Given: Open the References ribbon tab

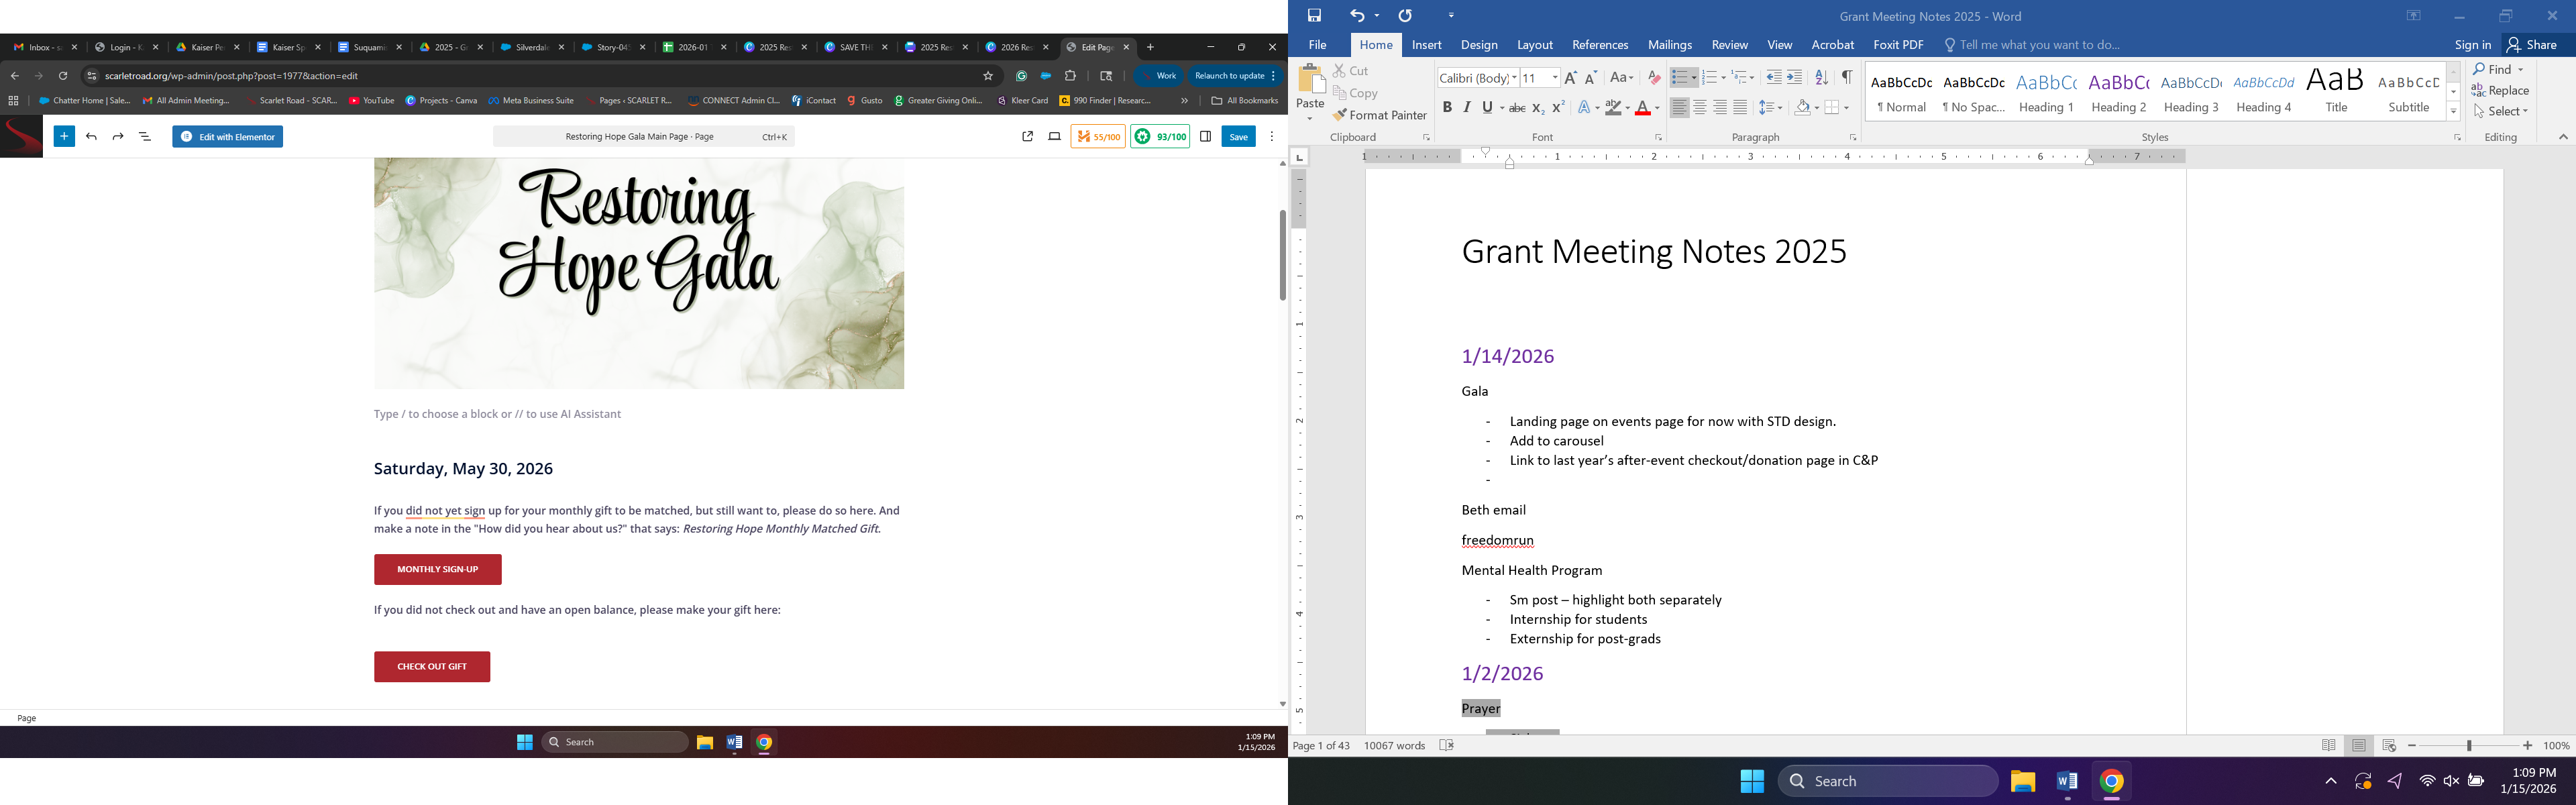Looking at the screenshot, I should pyautogui.click(x=1599, y=45).
